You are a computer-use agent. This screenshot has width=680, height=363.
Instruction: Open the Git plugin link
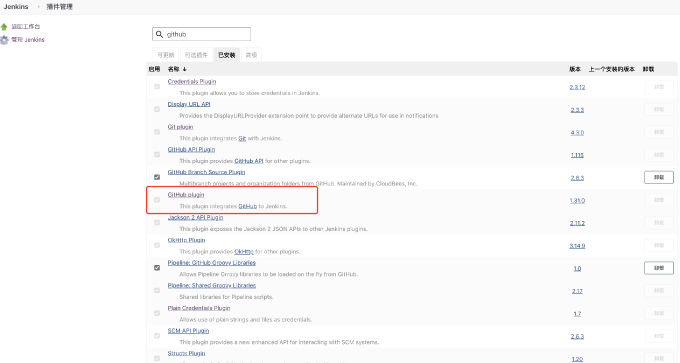(180, 127)
